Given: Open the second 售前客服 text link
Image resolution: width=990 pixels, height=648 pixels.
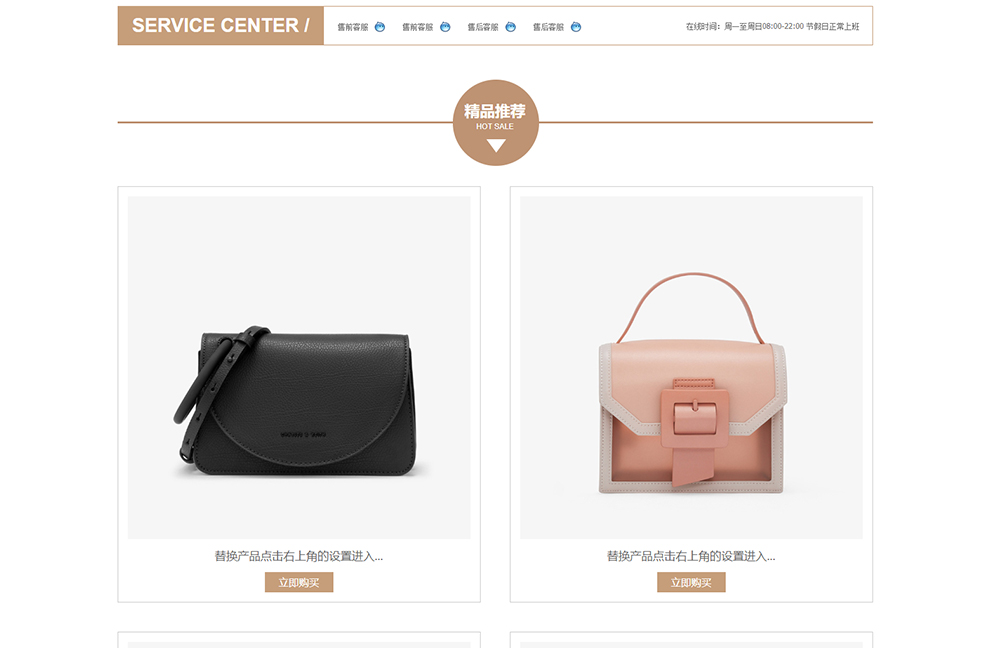Looking at the screenshot, I should [x=417, y=27].
